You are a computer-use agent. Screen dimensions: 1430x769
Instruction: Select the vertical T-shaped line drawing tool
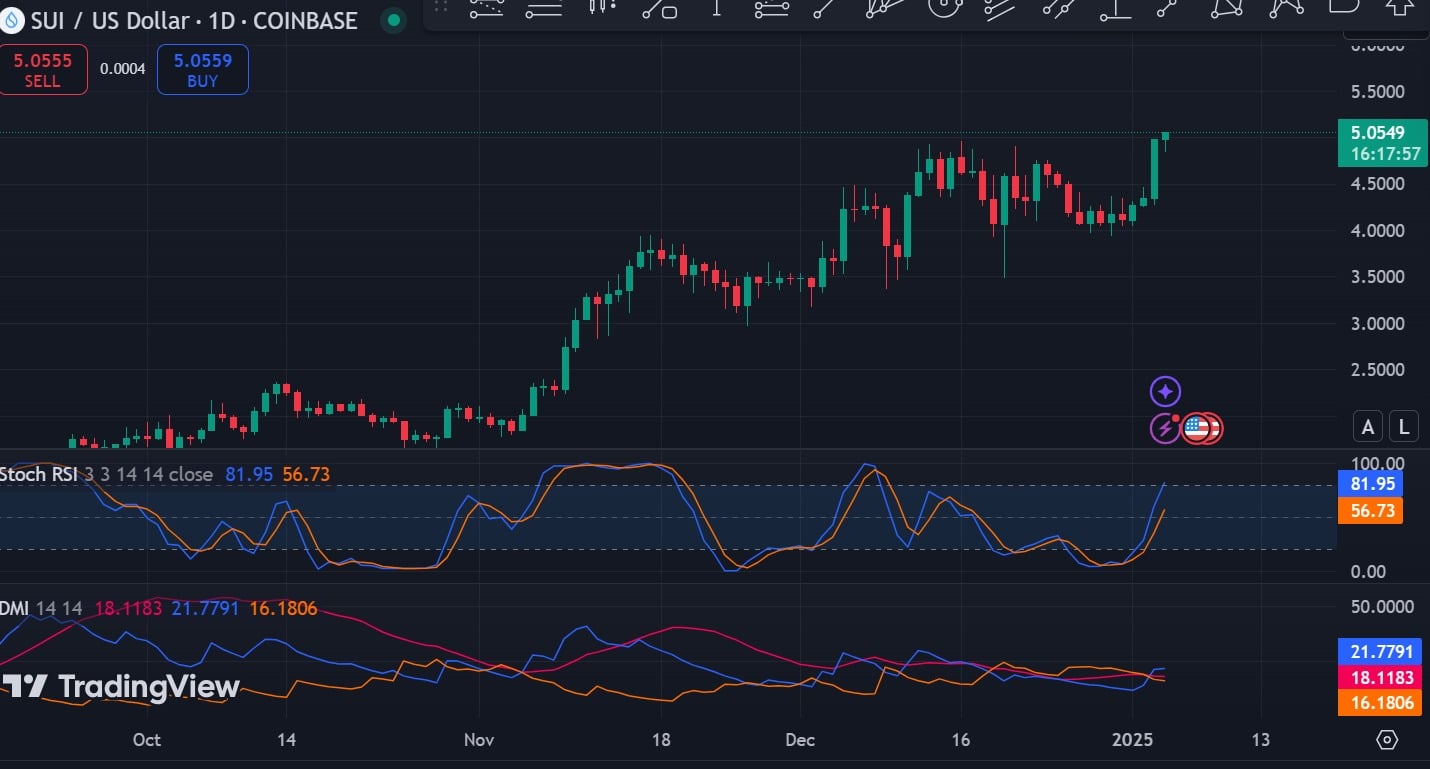click(716, 8)
